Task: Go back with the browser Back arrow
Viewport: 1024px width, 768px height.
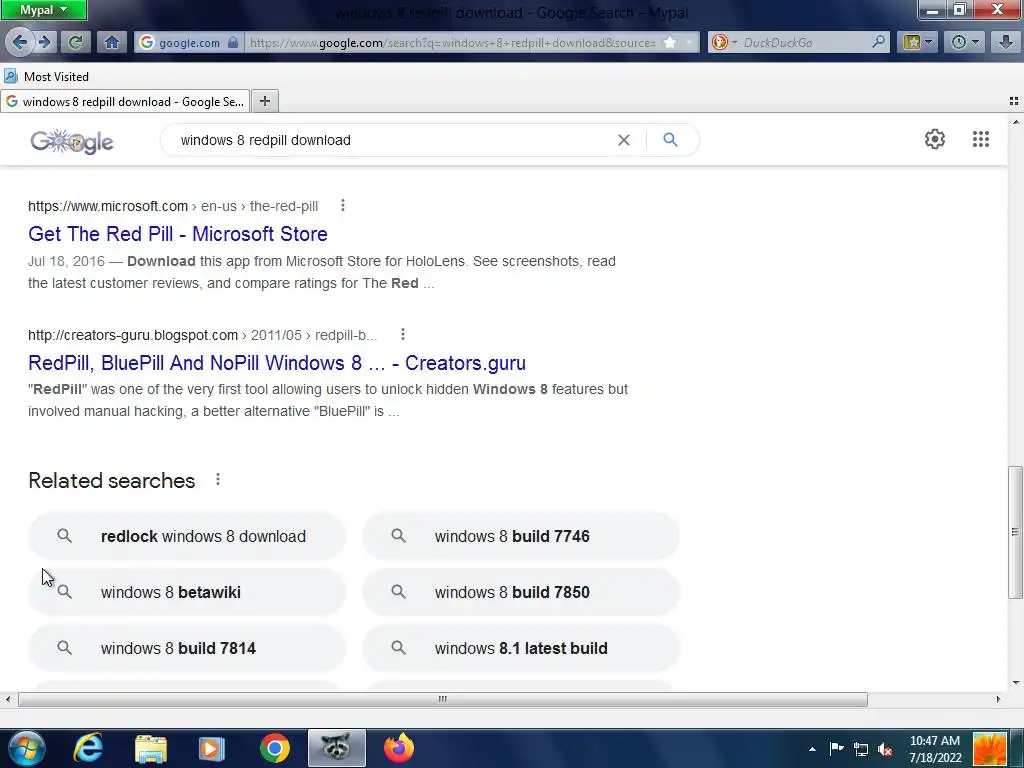Action: click(19, 42)
